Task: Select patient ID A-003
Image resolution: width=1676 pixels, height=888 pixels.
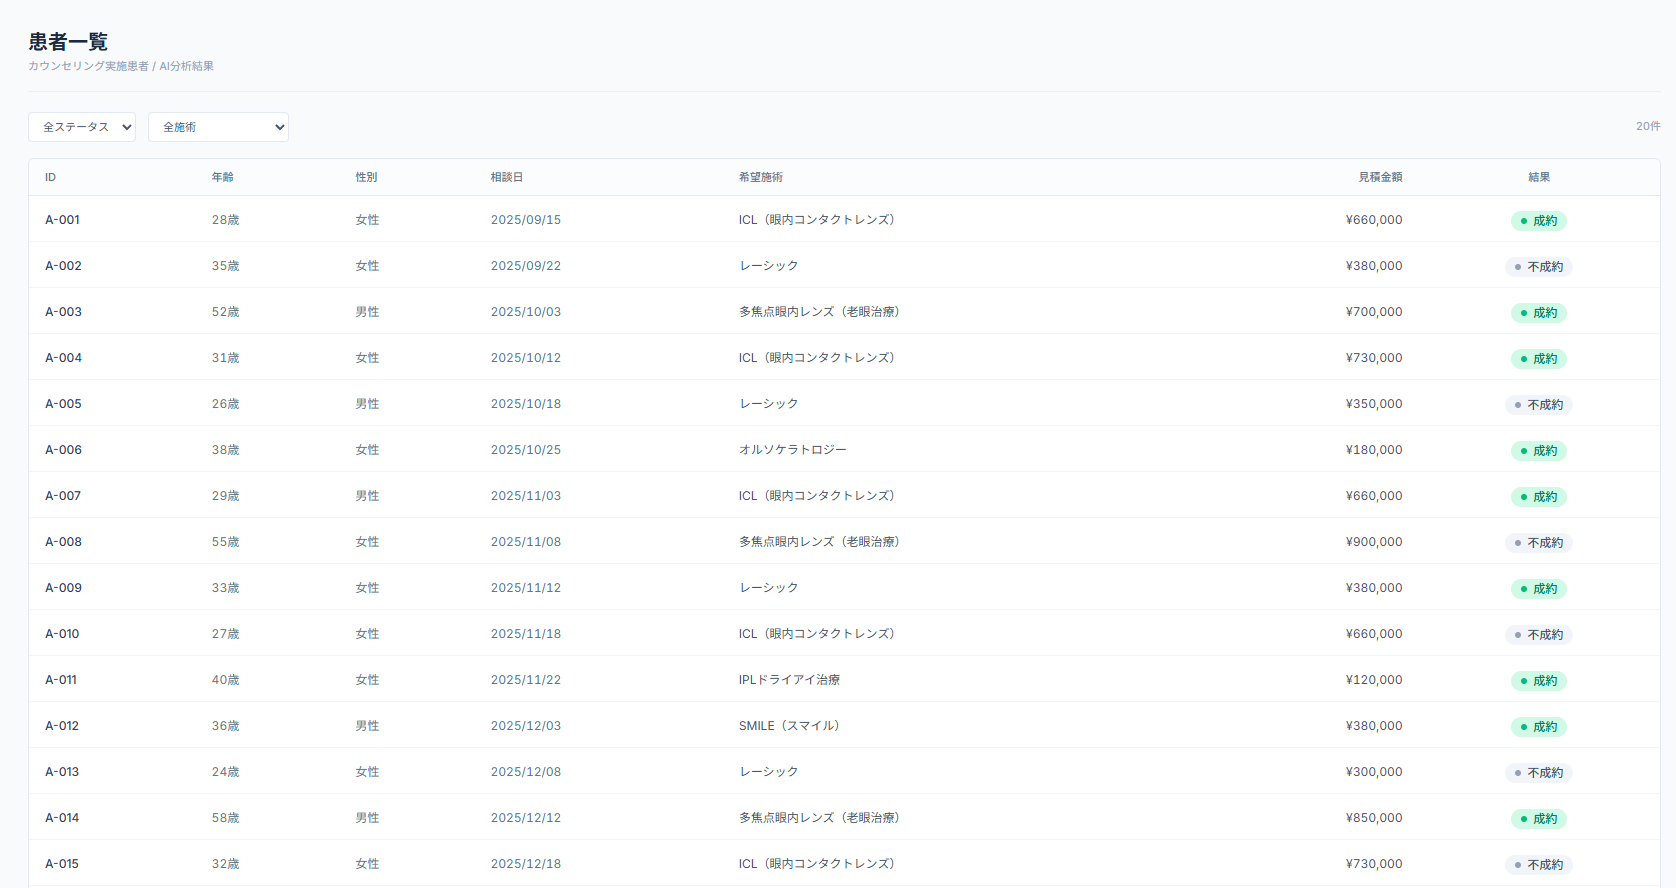Action: pyautogui.click(x=63, y=312)
